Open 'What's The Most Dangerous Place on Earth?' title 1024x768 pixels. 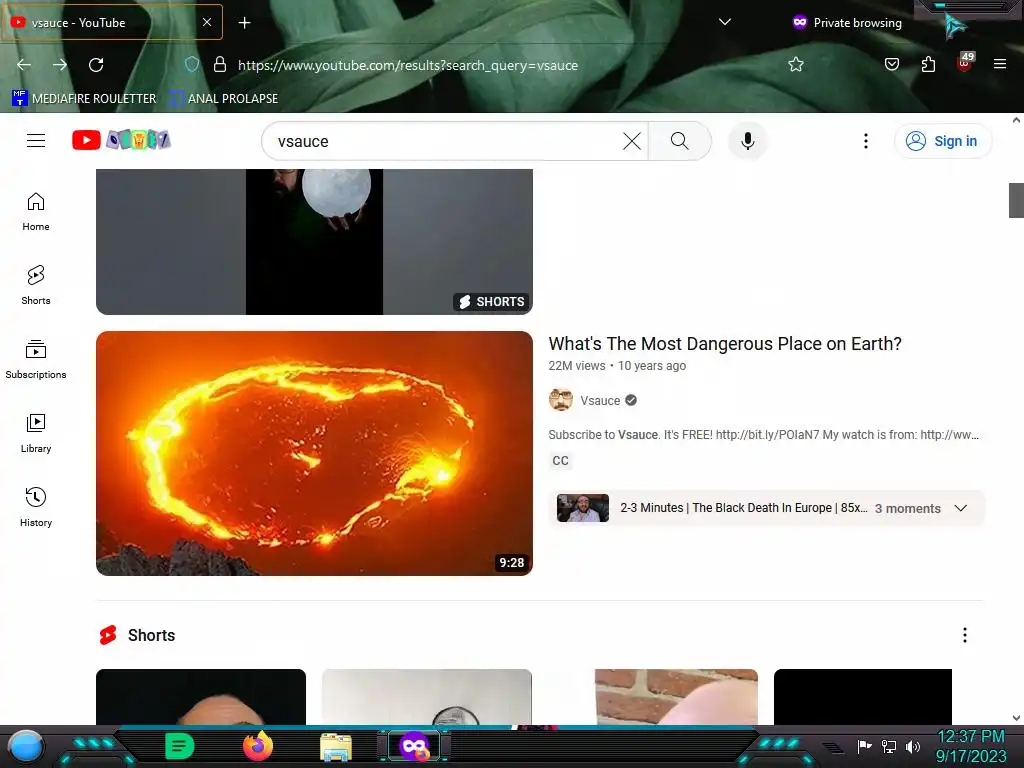[725, 344]
